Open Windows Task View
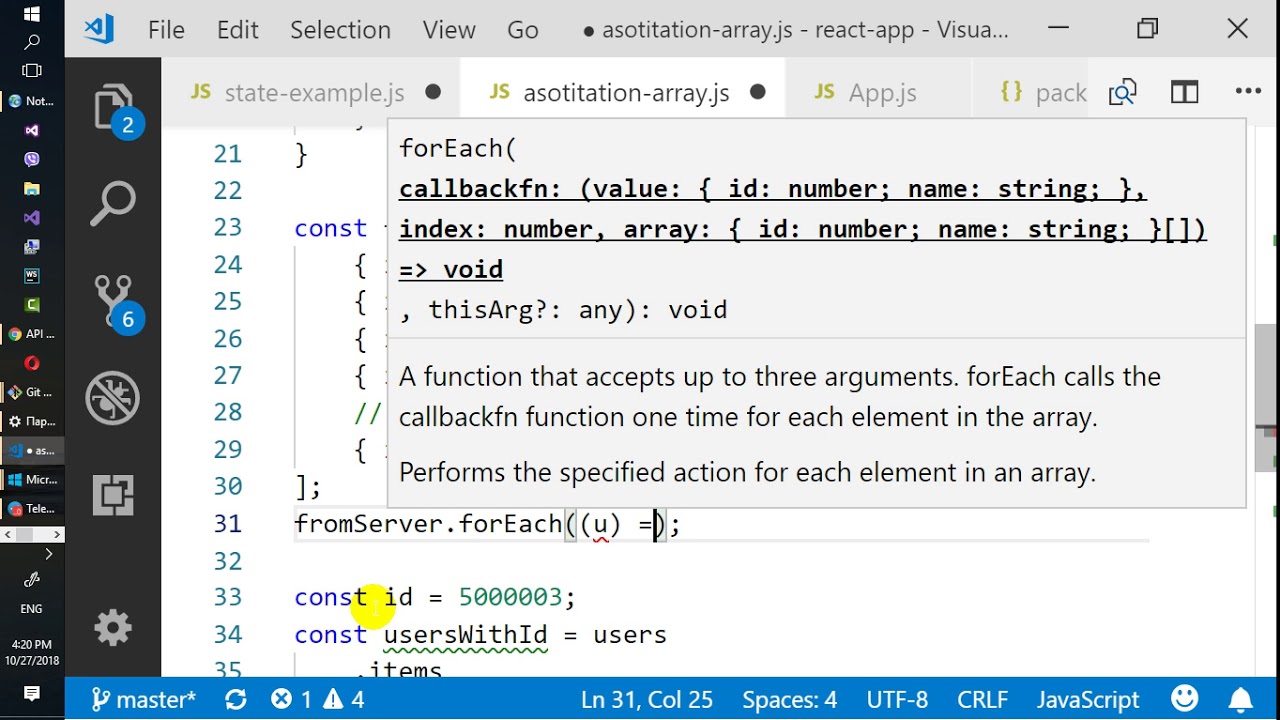This screenshot has width=1280, height=720. 32,71
